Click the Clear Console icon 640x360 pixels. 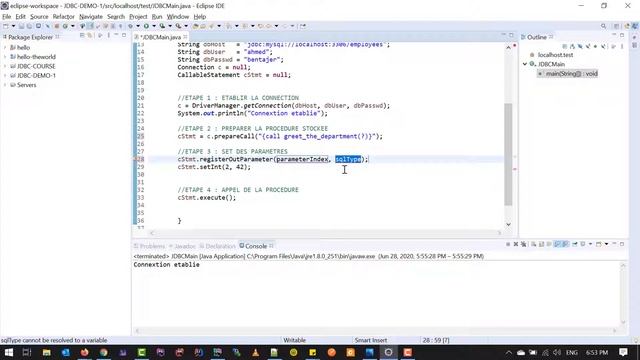(533, 244)
